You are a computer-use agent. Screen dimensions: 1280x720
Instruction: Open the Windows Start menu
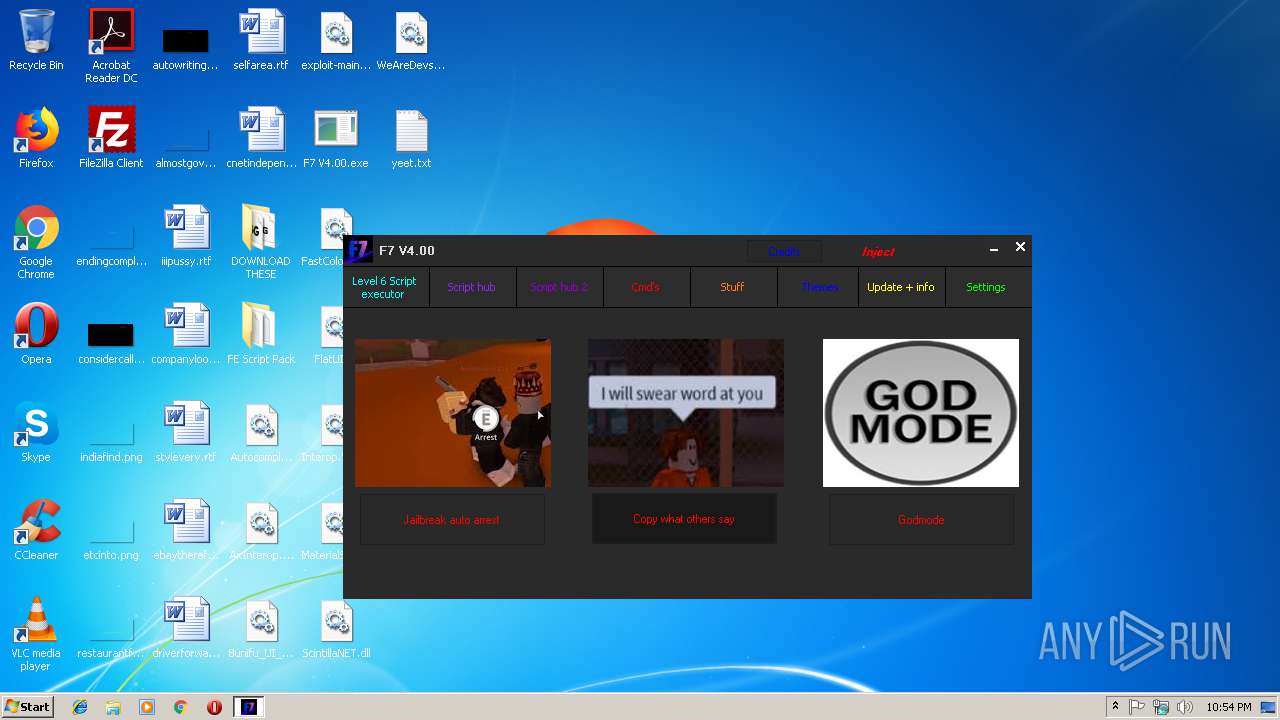[27, 707]
